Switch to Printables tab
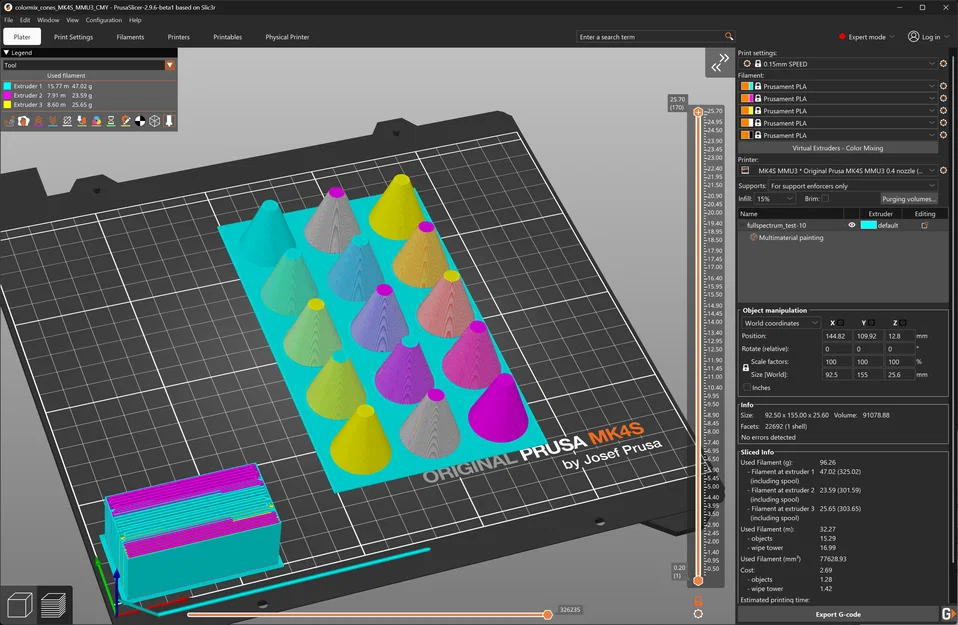The width and height of the screenshot is (958, 625). click(227, 37)
